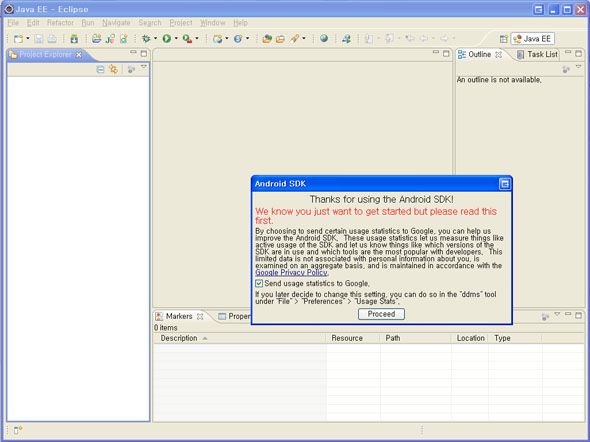Screen dimensions: 590x442
Task: Toggle Link with Editor in Project Explorer
Action: tap(113, 69)
